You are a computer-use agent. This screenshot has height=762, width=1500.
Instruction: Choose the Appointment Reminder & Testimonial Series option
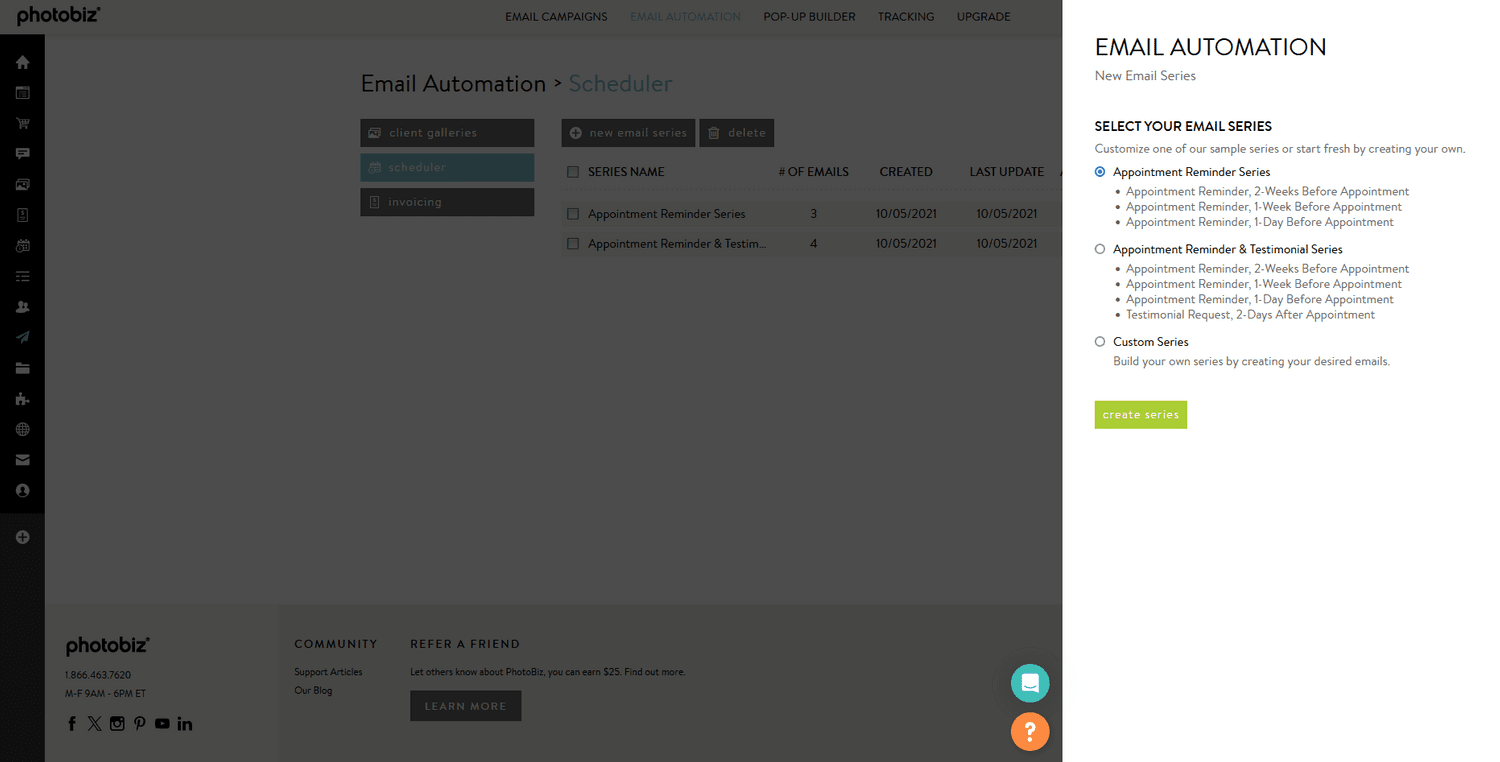pyautogui.click(x=1099, y=249)
